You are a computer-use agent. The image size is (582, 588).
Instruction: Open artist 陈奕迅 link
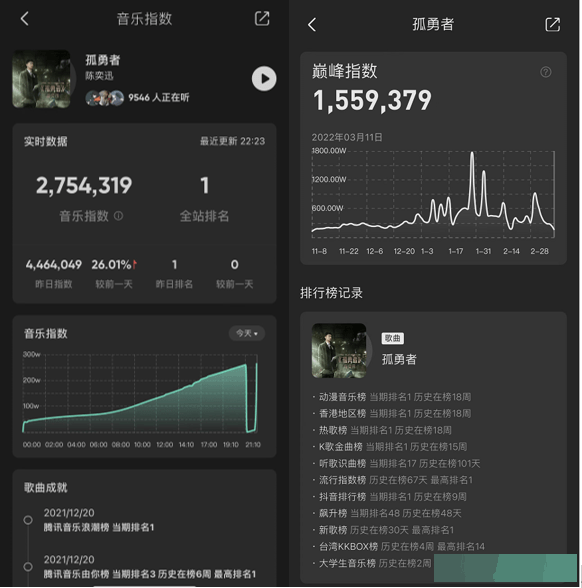coord(99,76)
